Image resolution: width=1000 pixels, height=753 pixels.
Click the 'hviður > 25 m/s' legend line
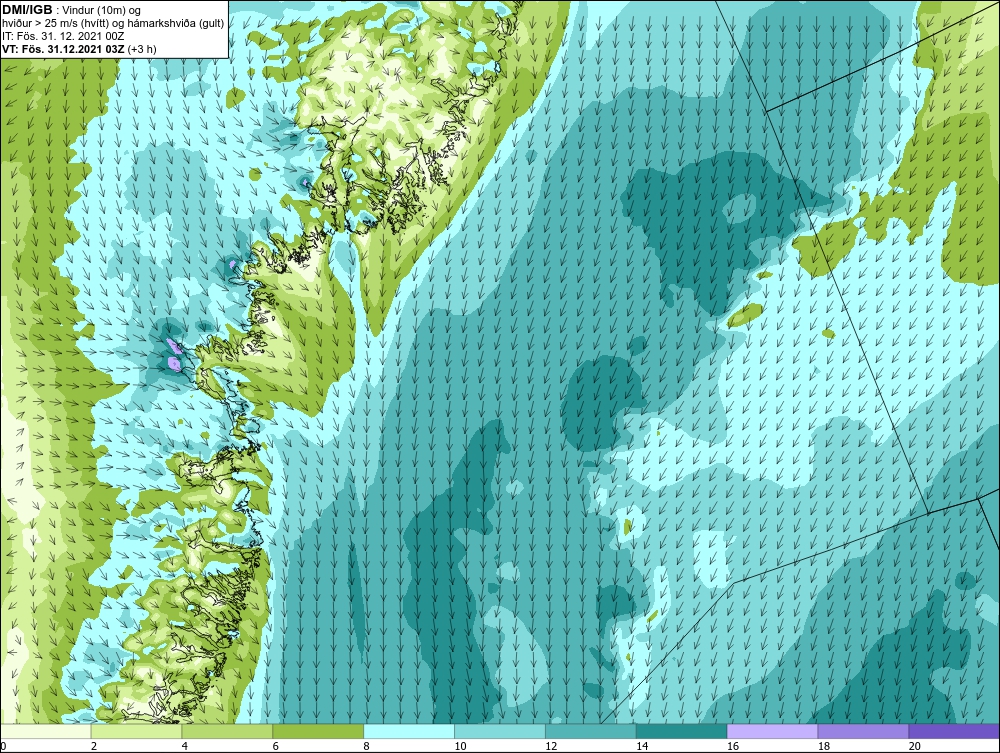113,23
